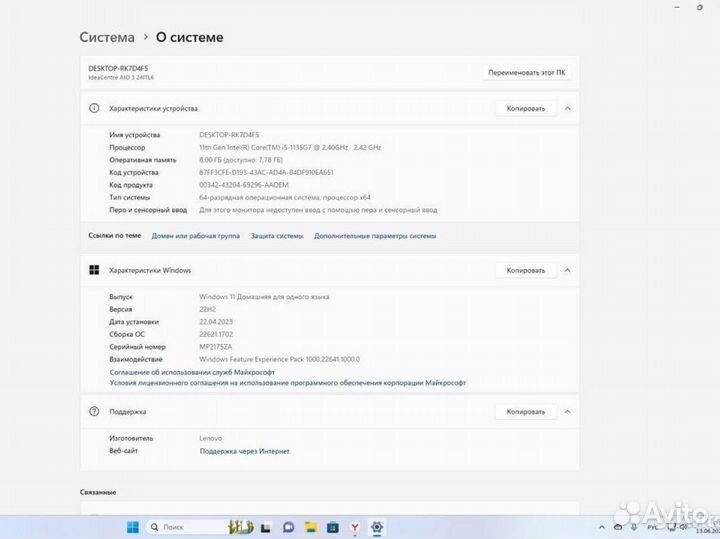Click the Перо и сенсорный ввод label
The width and height of the screenshot is (720, 539).
(148, 210)
